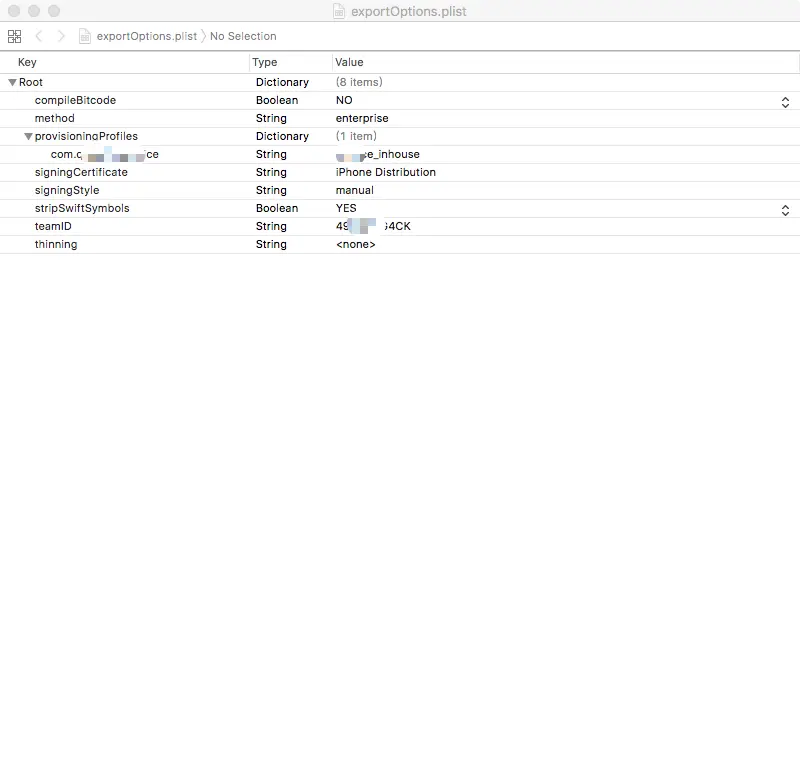Screen dimensions: 800x772
Task: Select the thinning key
Action: tap(56, 244)
